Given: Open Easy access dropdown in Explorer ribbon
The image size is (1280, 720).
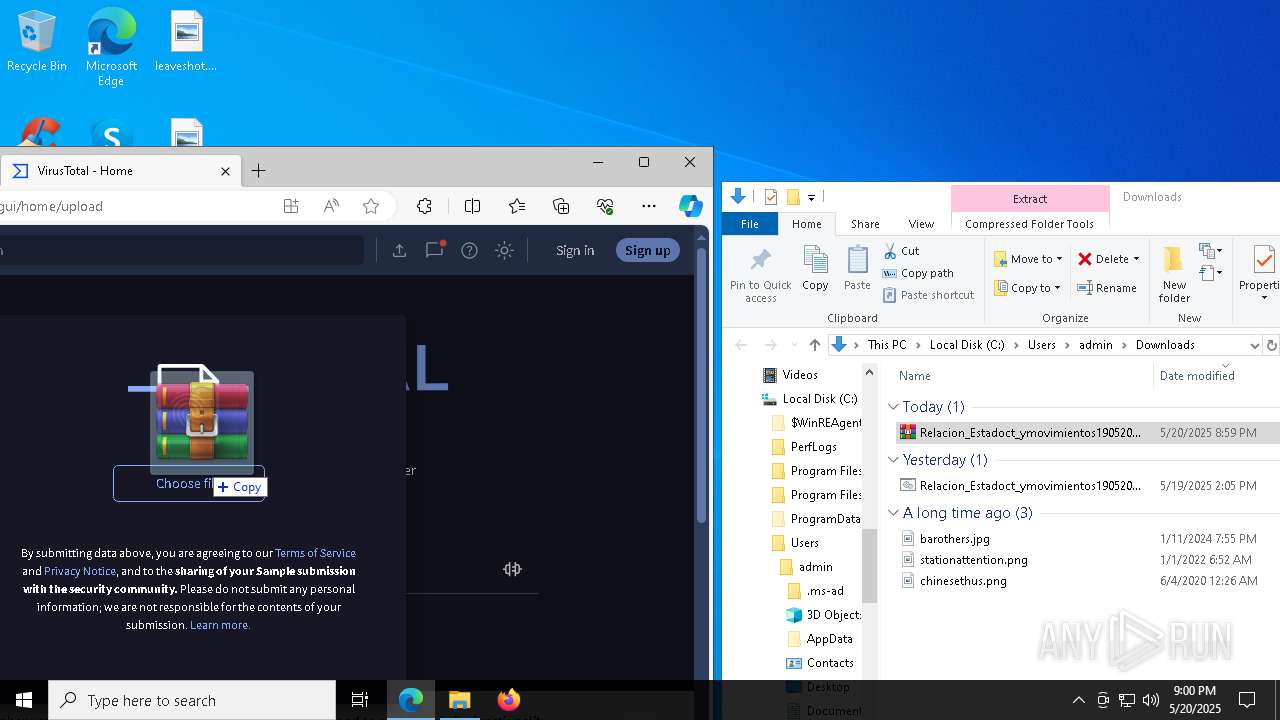Looking at the screenshot, I should (1211, 273).
